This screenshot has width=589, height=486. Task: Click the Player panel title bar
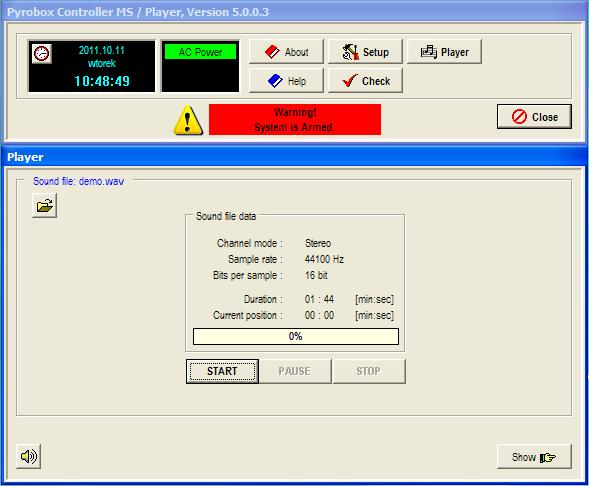click(x=294, y=157)
